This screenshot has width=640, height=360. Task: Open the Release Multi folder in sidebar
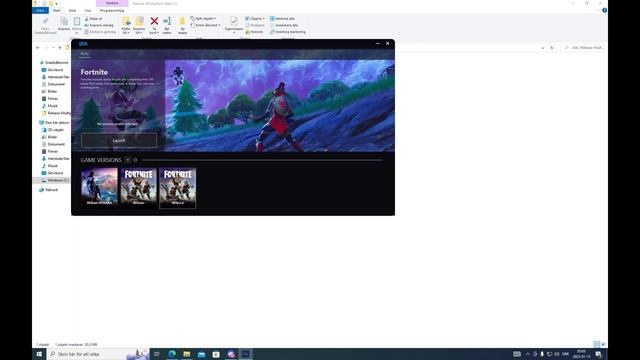(56, 113)
